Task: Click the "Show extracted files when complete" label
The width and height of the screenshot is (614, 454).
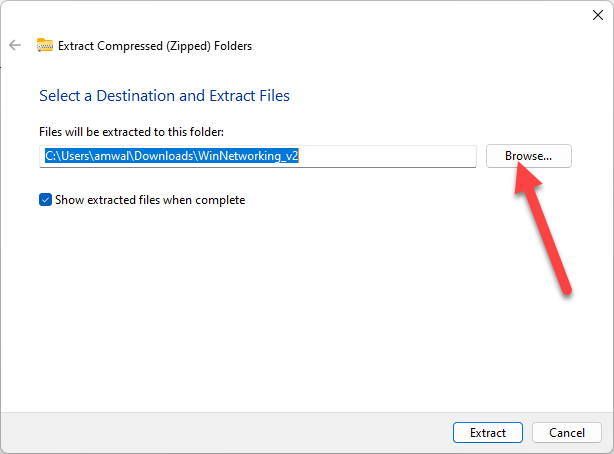Action: click(150, 200)
